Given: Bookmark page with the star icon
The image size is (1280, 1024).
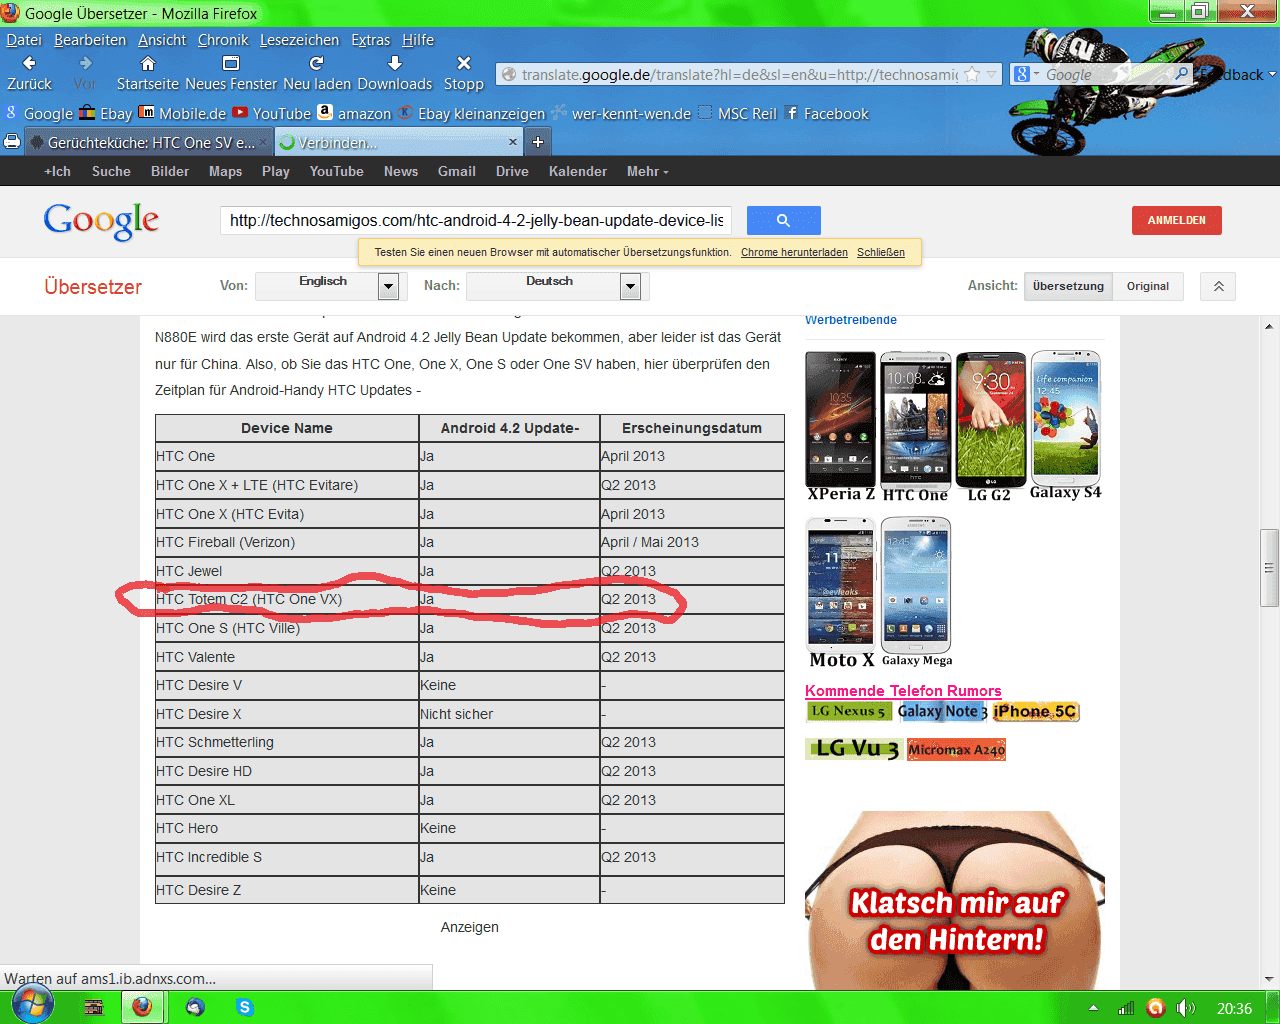Looking at the screenshot, I should click(x=971, y=75).
